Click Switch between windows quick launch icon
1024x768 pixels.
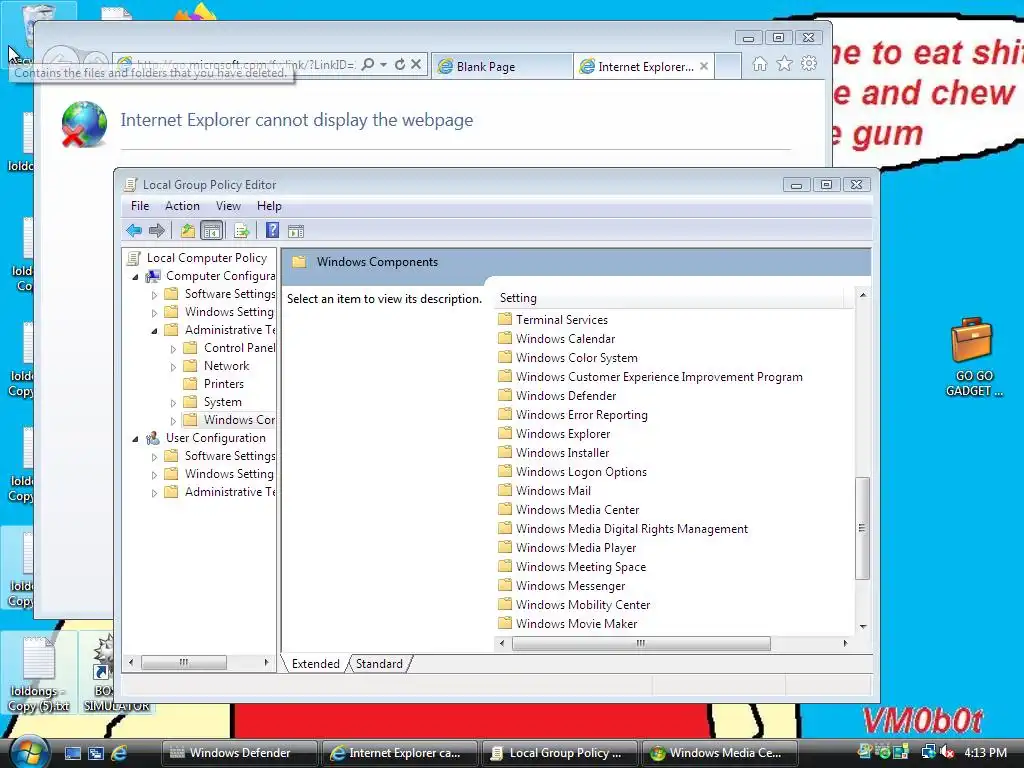tap(95, 753)
